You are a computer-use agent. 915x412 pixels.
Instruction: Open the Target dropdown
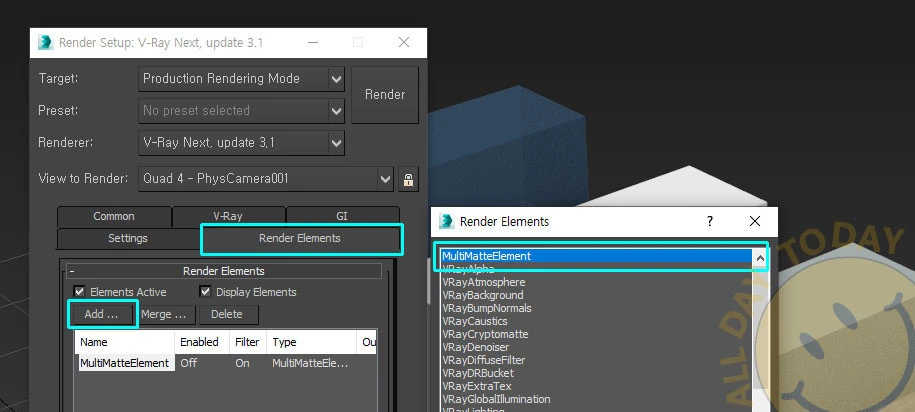336,79
